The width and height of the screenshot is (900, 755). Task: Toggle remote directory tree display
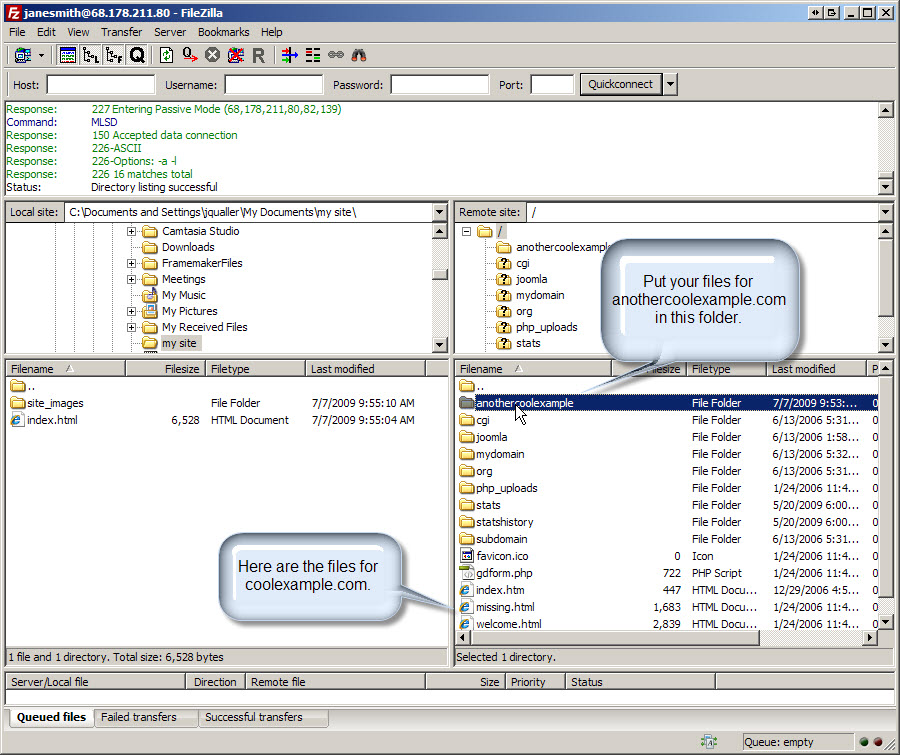coord(114,55)
